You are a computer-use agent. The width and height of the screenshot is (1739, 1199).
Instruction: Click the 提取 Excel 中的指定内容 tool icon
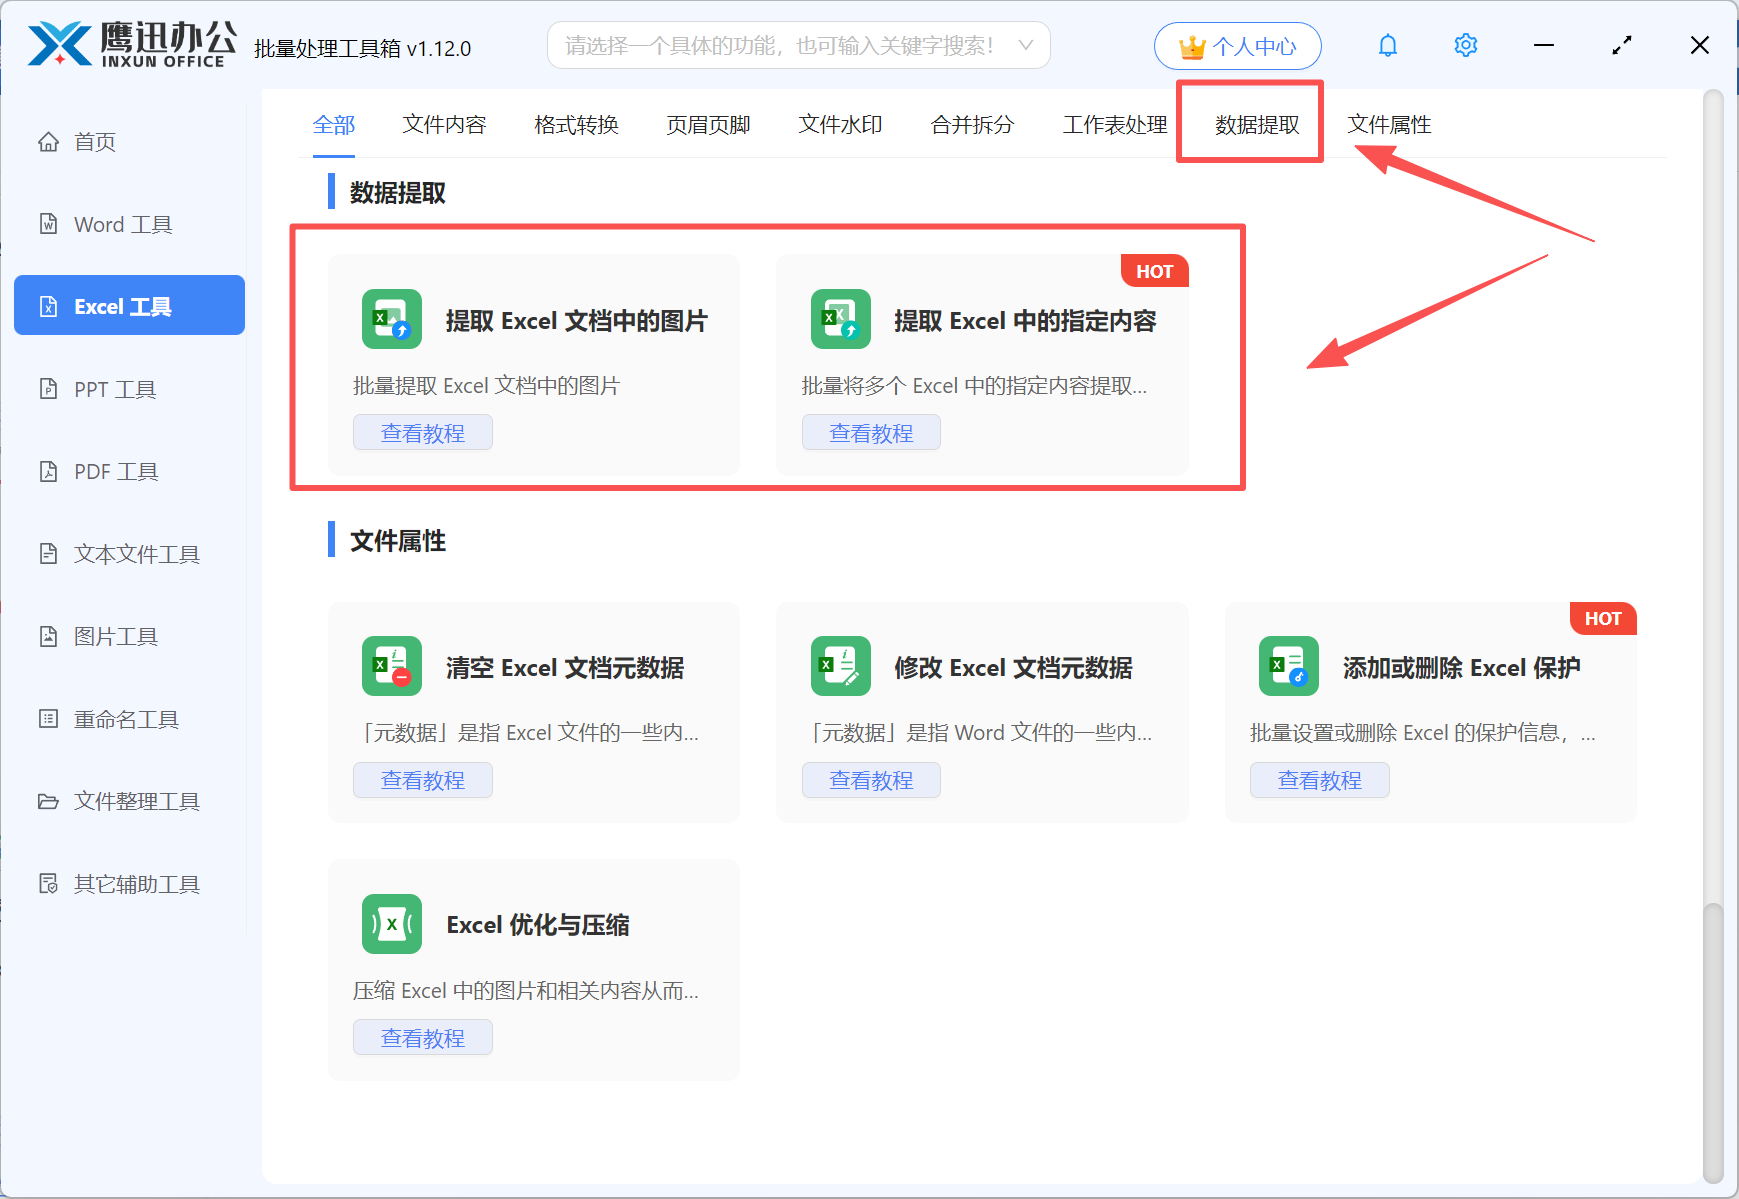click(840, 320)
